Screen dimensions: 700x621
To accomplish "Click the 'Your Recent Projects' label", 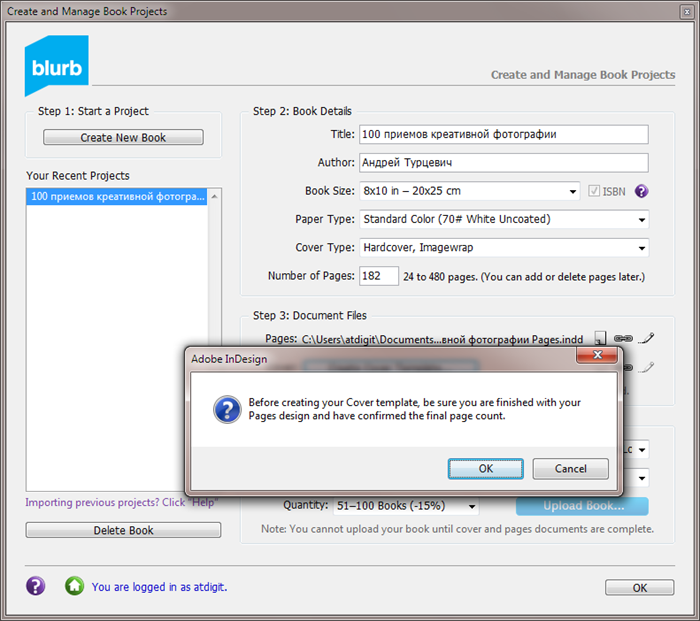I will coord(78,176).
